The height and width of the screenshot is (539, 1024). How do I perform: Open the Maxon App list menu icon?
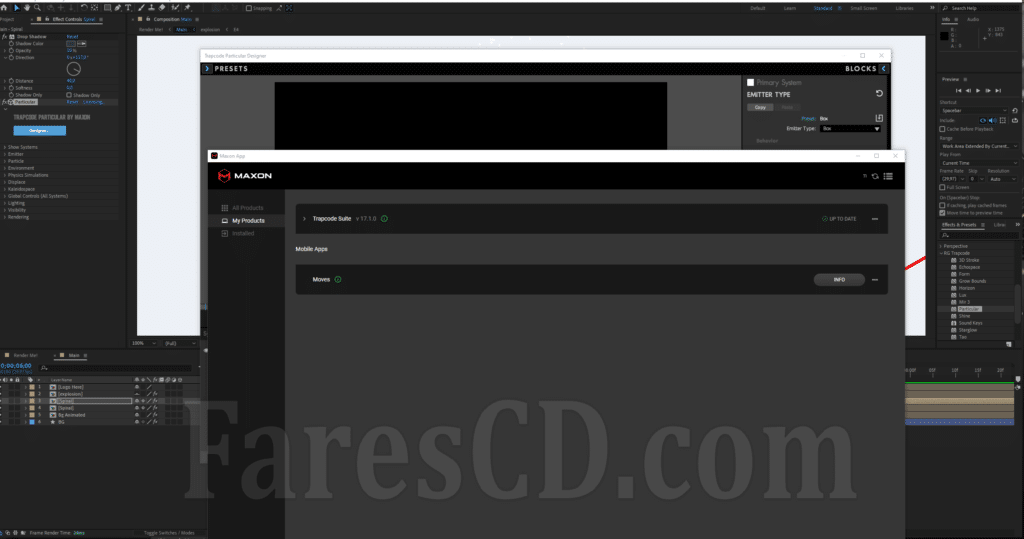(888, 176)
